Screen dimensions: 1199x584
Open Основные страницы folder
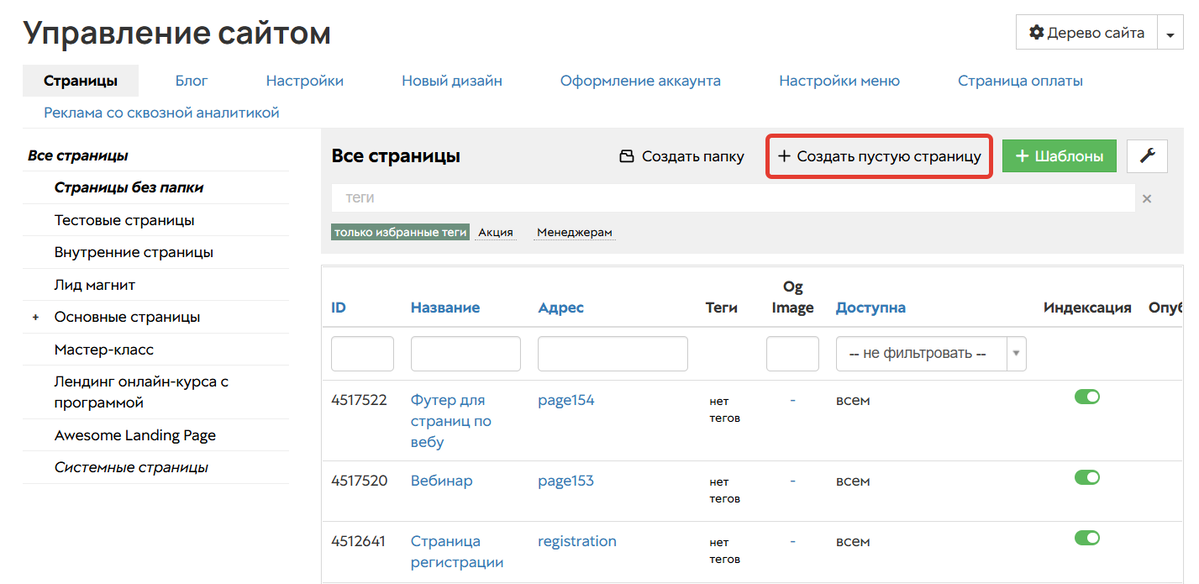click(x=127, y=316)
